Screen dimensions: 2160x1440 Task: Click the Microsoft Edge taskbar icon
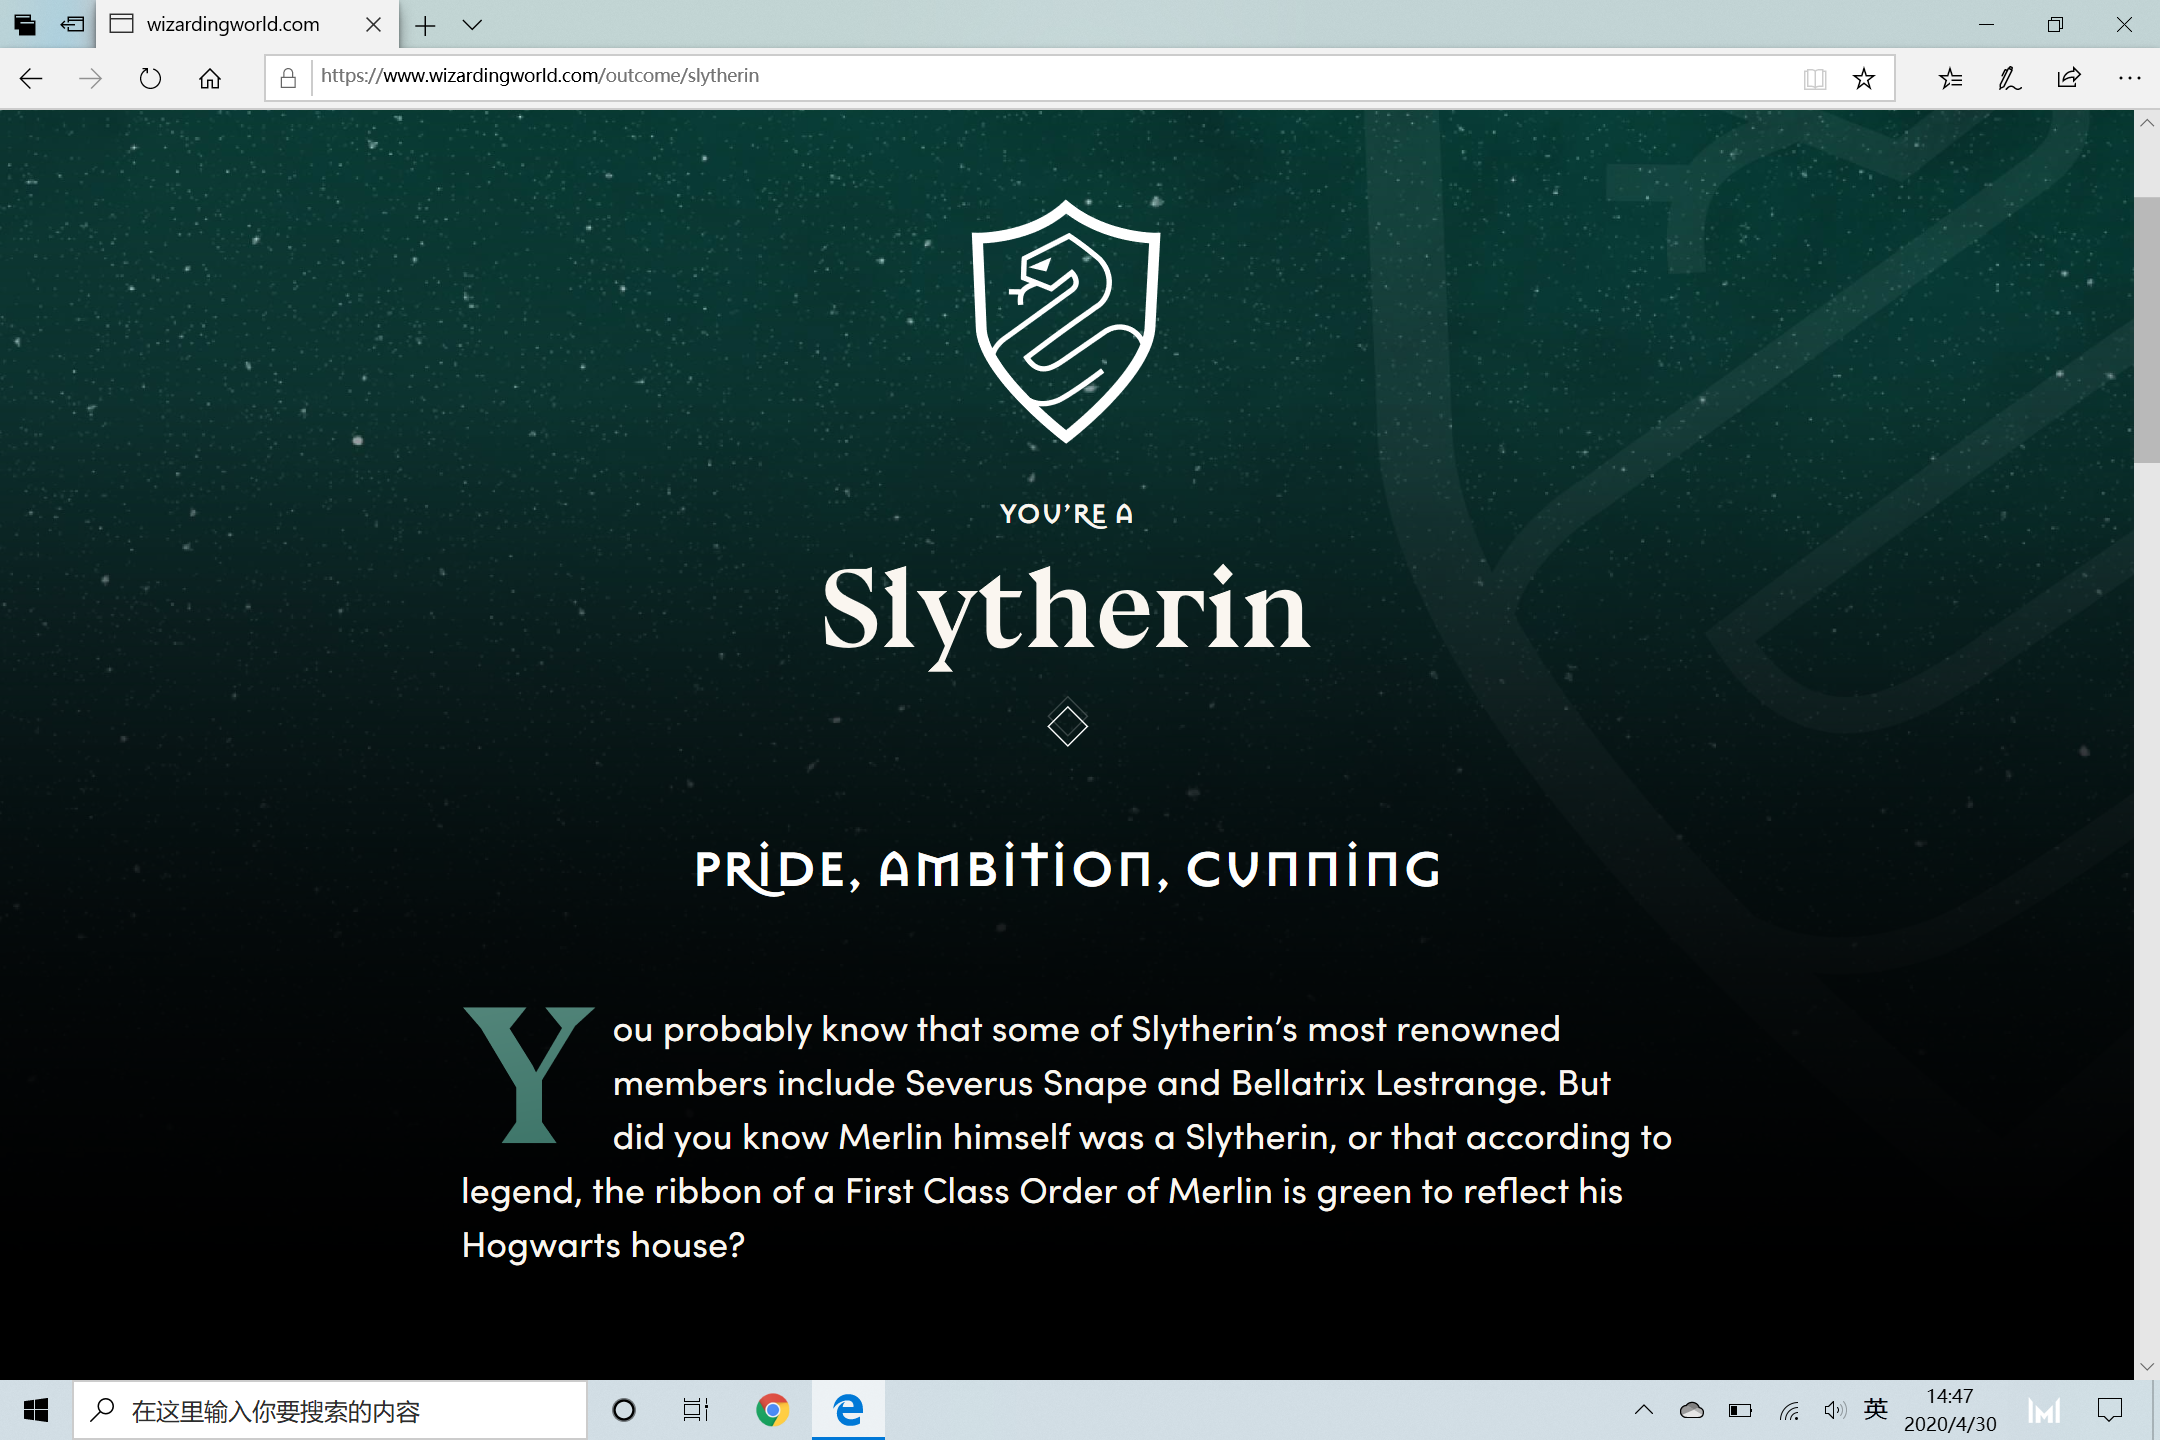[848, 1411]
